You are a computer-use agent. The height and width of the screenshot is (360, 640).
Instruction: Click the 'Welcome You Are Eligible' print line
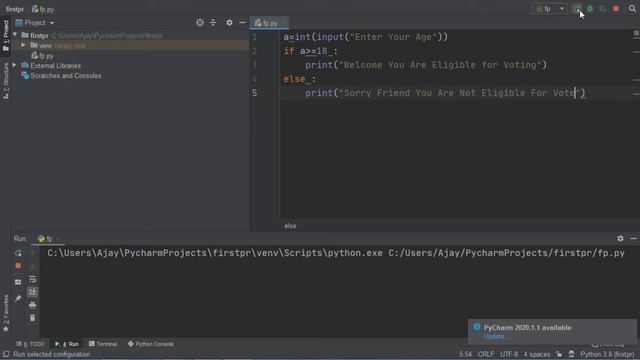point(426,65)
